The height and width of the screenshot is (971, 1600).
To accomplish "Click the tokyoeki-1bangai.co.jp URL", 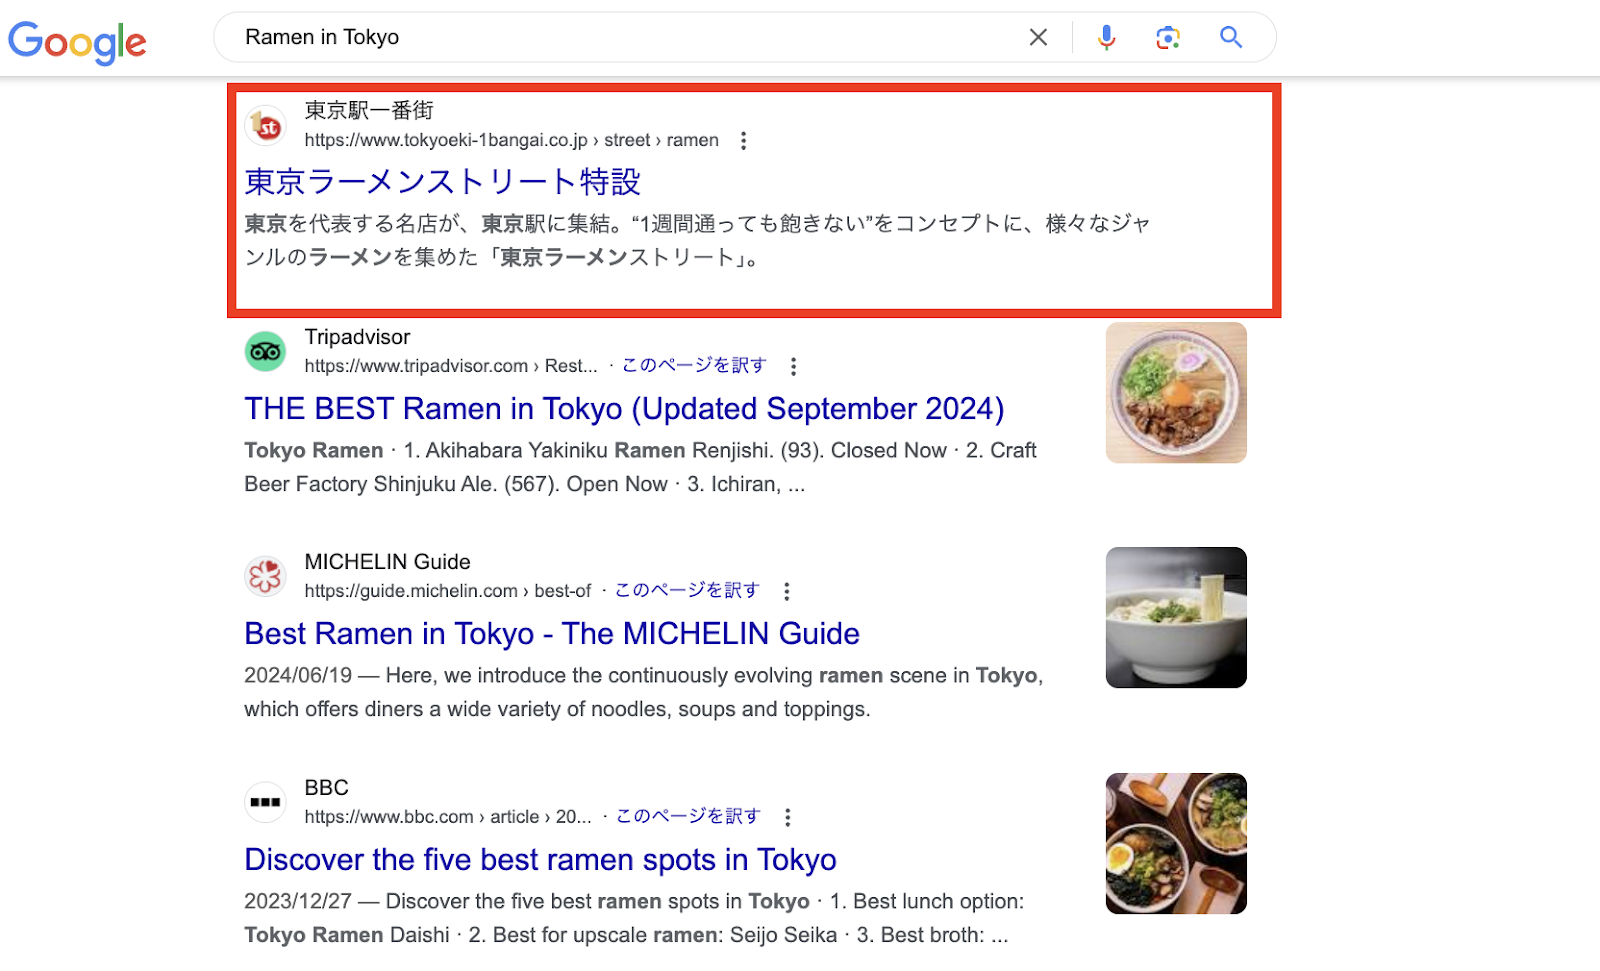I will point(511,141).
